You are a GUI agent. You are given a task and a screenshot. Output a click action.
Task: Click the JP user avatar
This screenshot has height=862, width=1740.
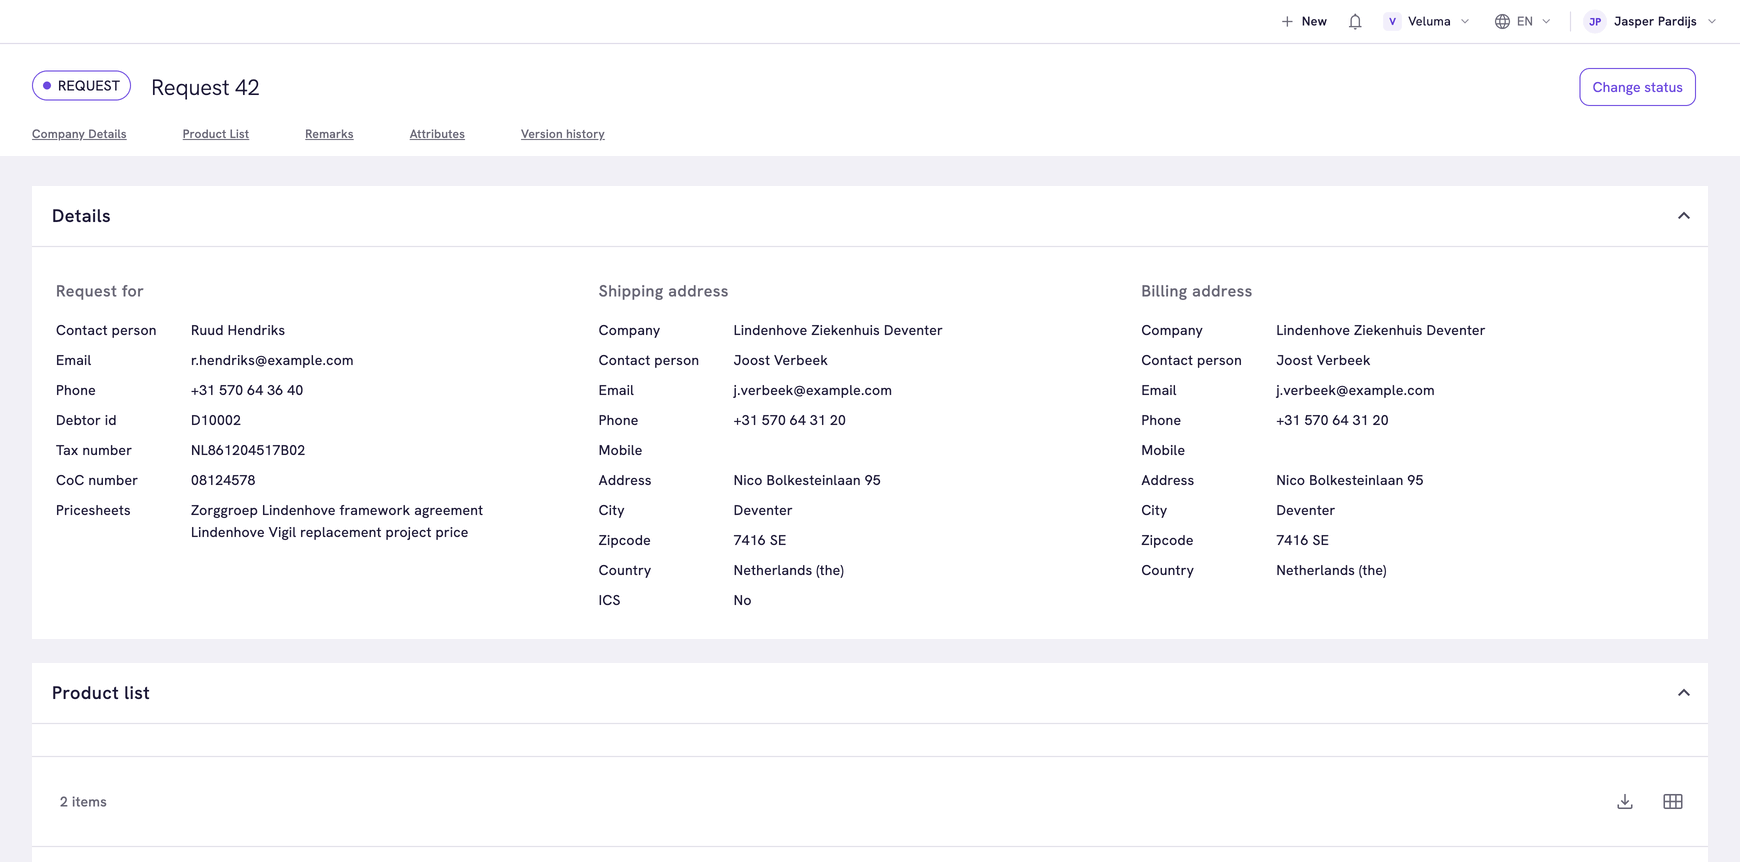(1595, 21)
